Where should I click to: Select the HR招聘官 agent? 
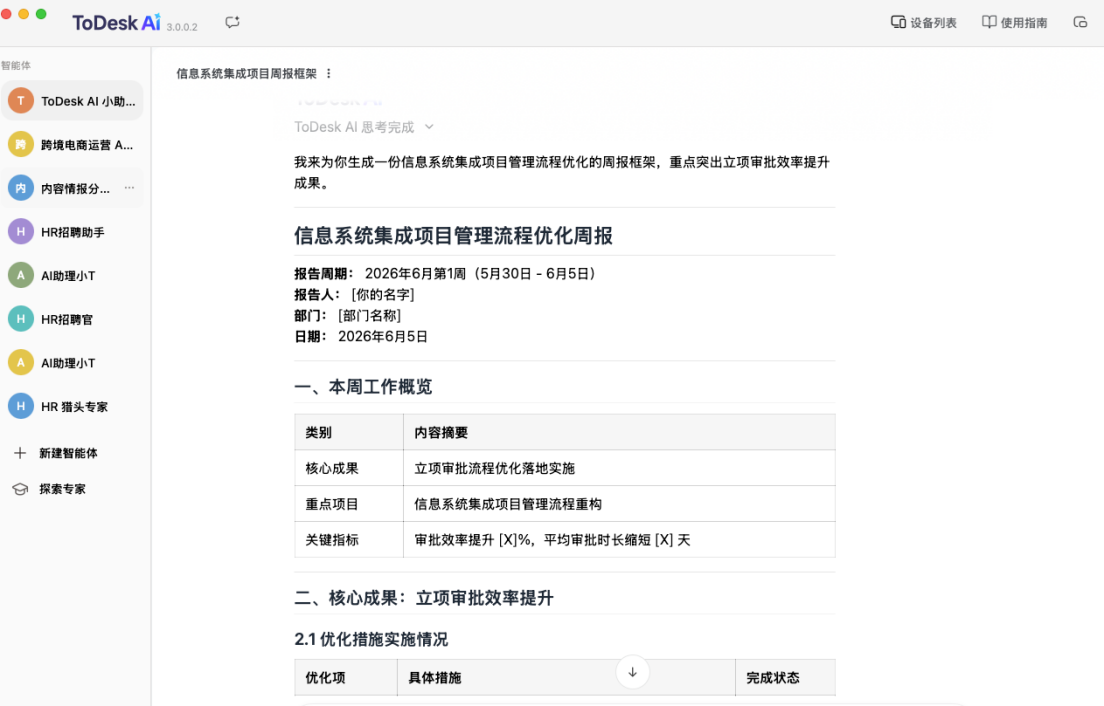coord(72,320)
